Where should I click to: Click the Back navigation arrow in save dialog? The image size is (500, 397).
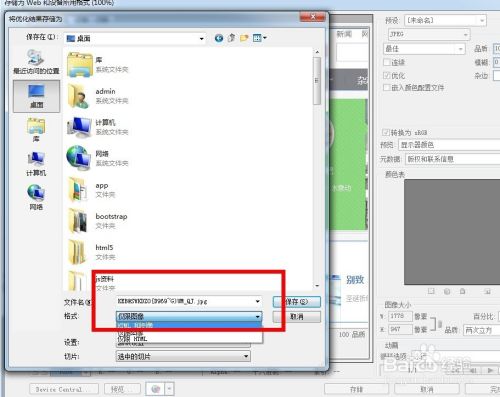[219, 38]
